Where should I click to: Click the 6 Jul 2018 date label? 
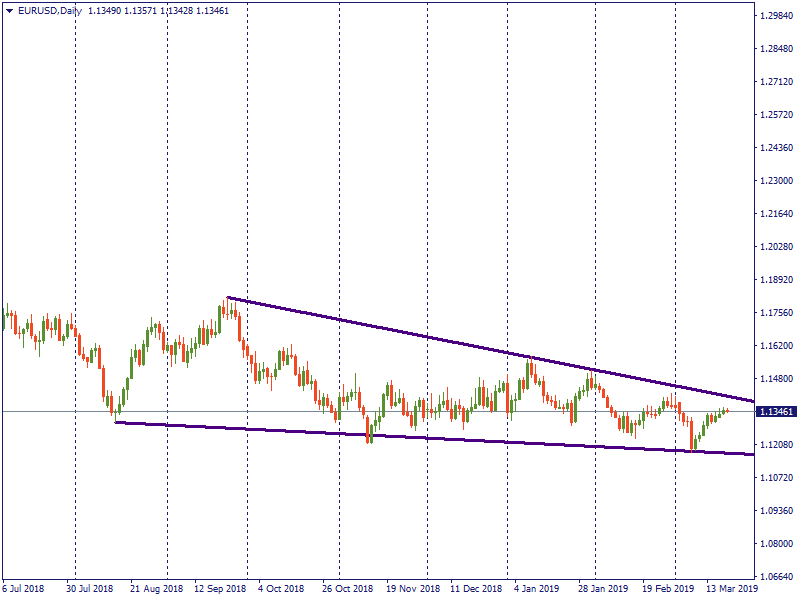[25, 590]
